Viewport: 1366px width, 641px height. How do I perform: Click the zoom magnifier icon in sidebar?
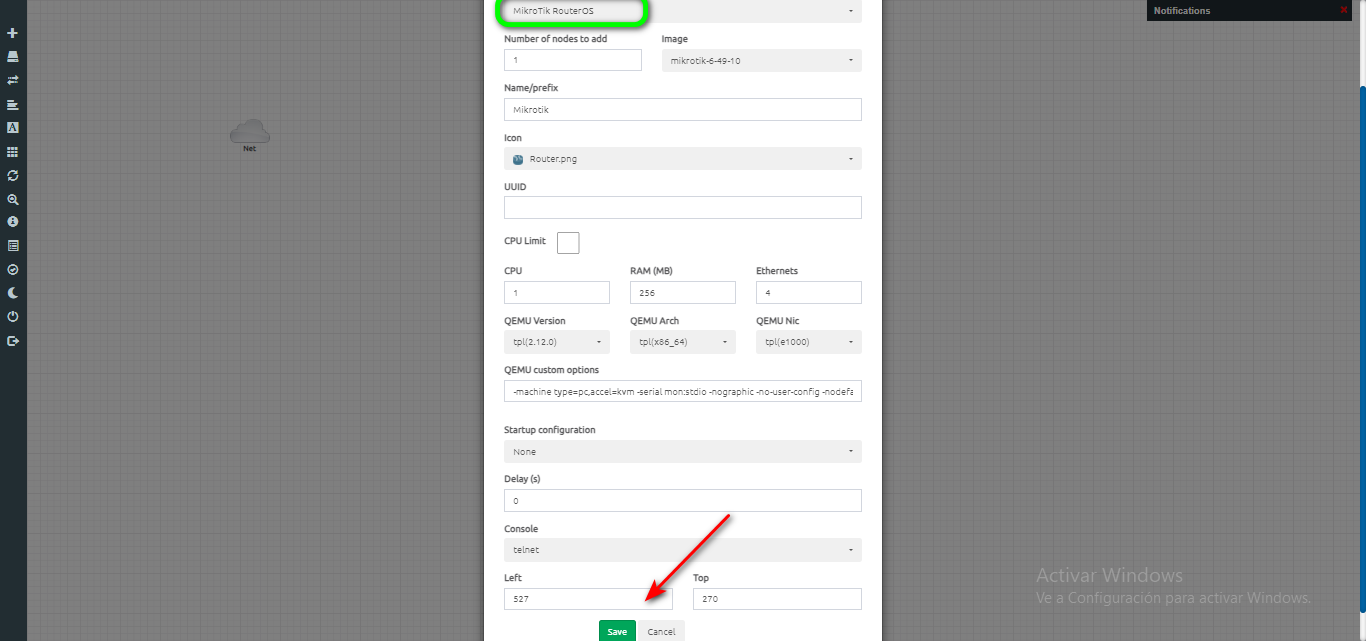tap(13, 199)
